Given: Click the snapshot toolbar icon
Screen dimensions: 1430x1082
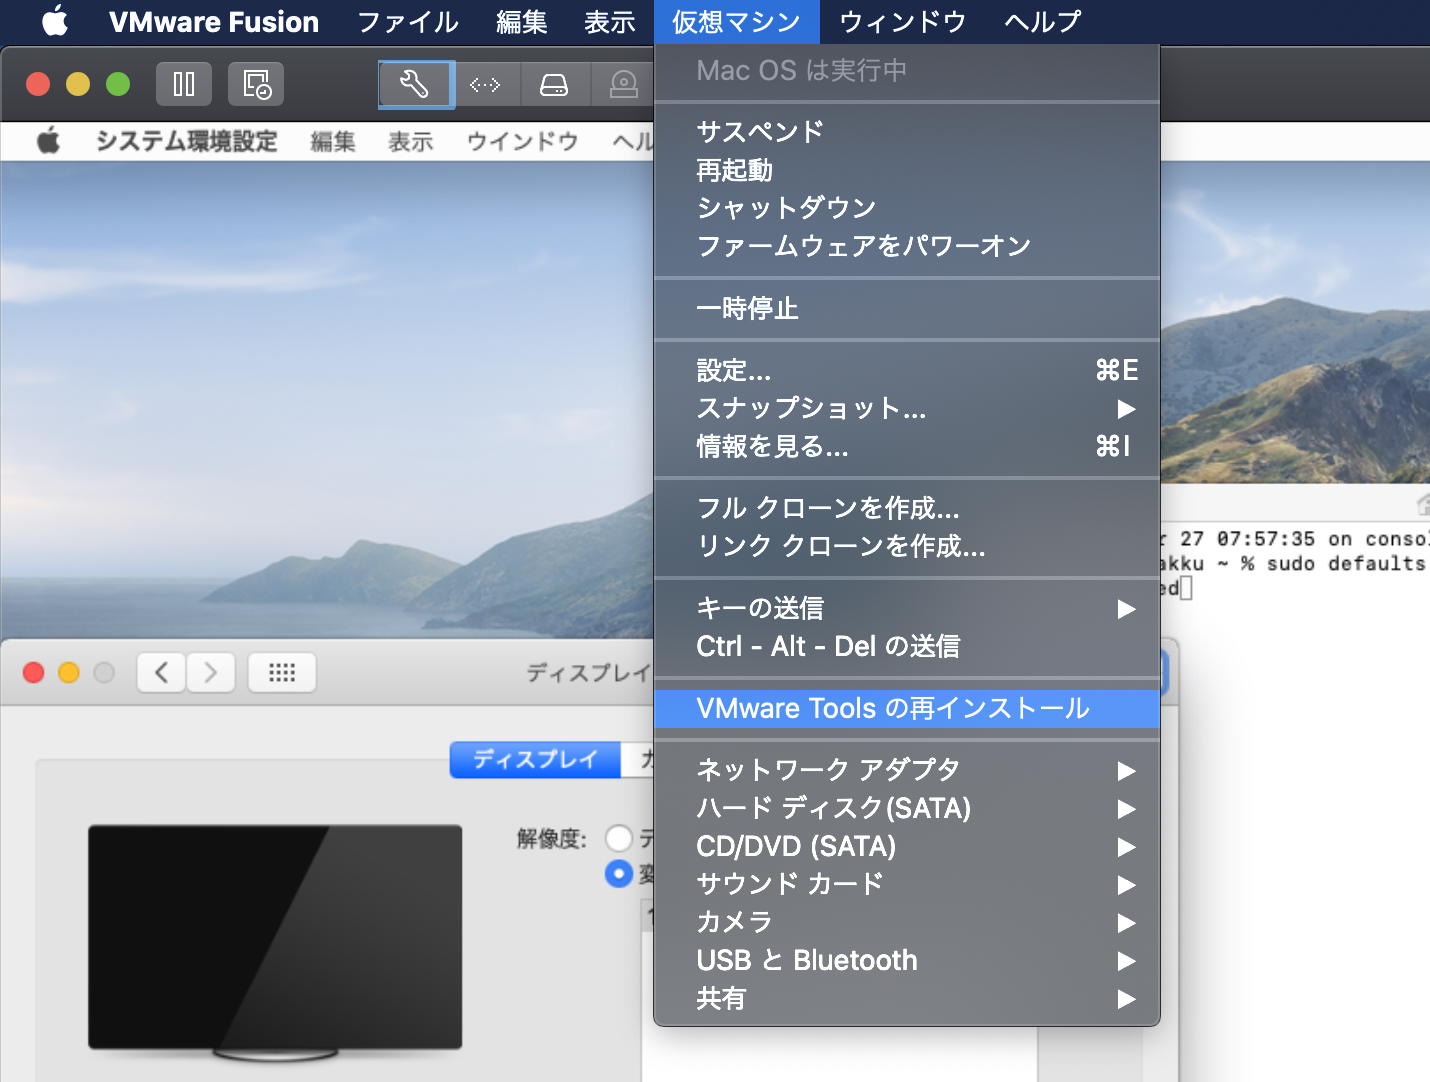Looking at the screenshot, I should point(256,84).
